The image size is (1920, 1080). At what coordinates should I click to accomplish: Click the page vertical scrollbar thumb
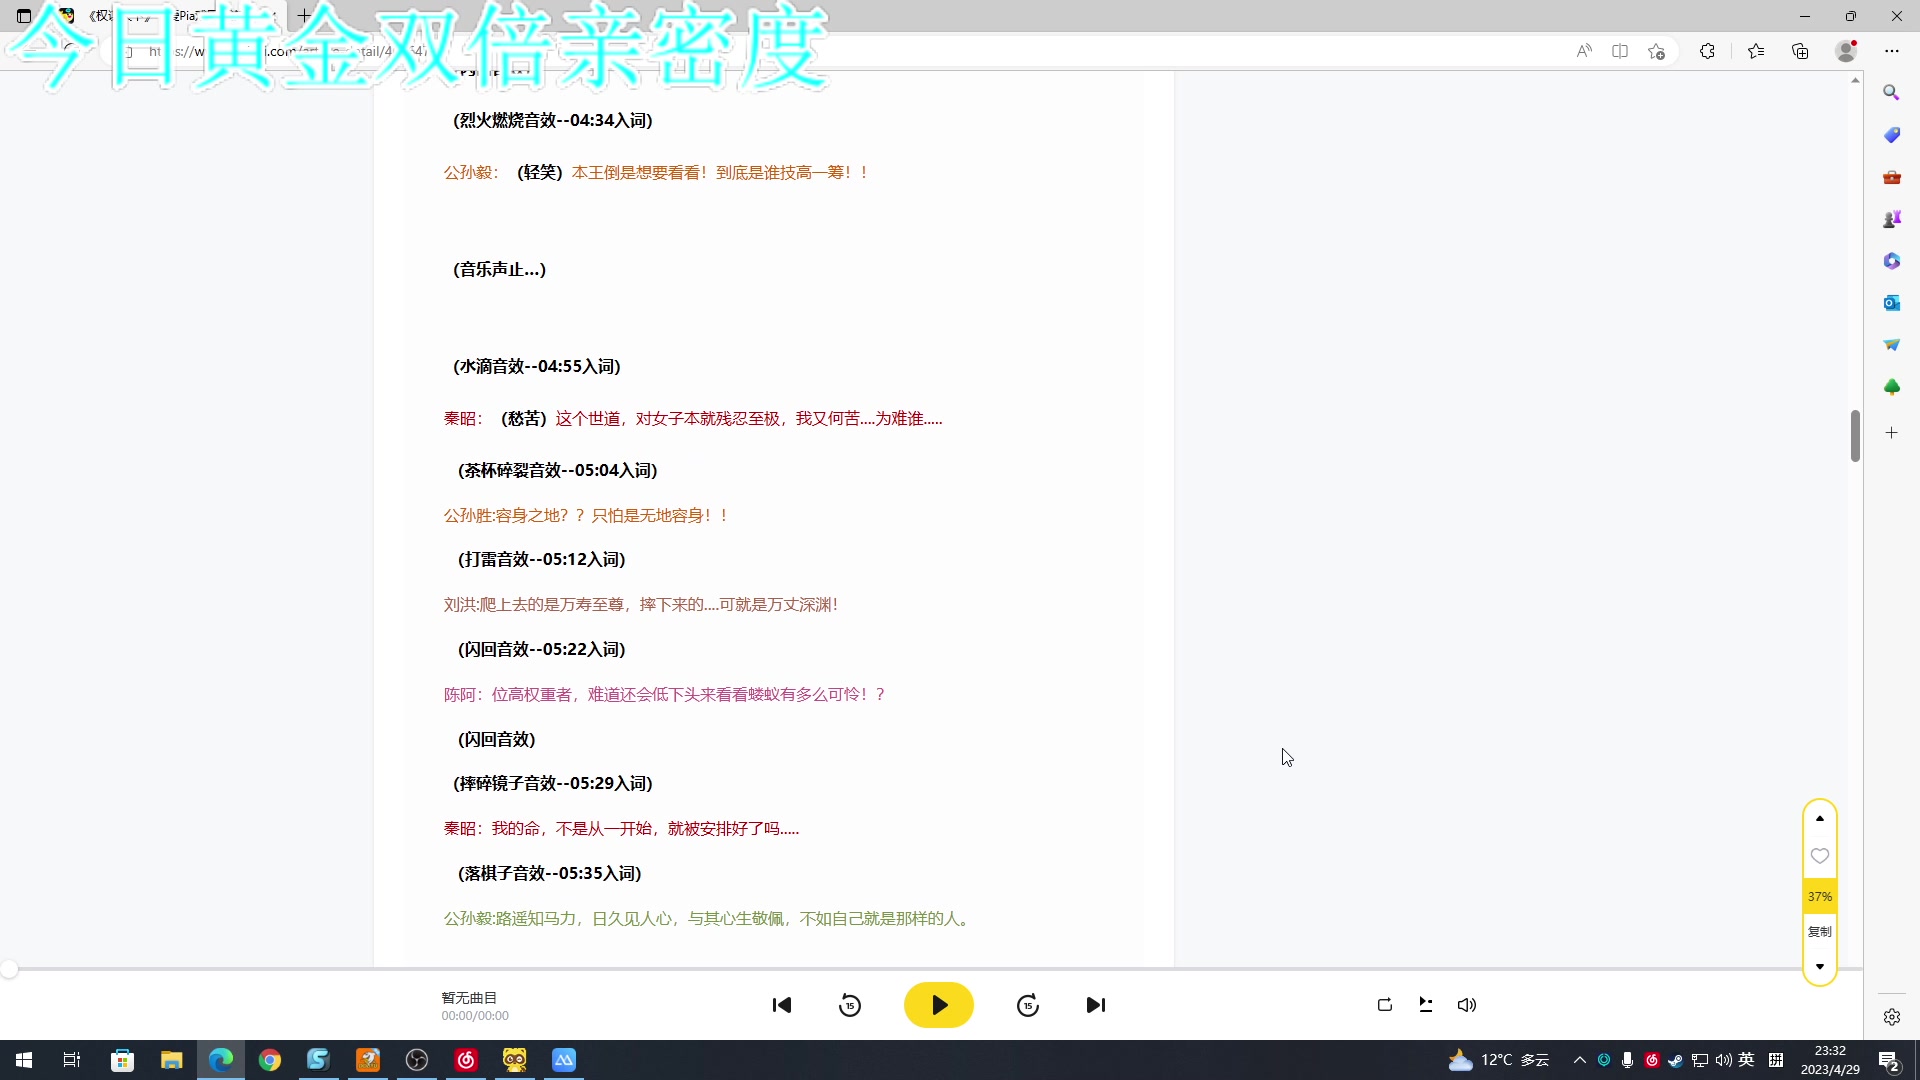point(1855,436)
